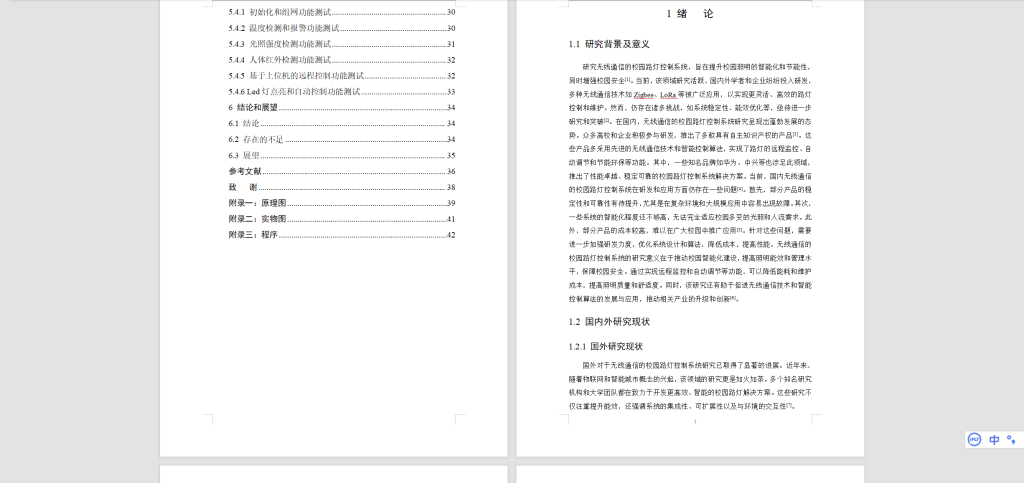Go to TOC entry 5.4.3 光照强度检测功能测试
This screenshot has height=483, width=1024.
pyautogui.click(x=290, y=44)
